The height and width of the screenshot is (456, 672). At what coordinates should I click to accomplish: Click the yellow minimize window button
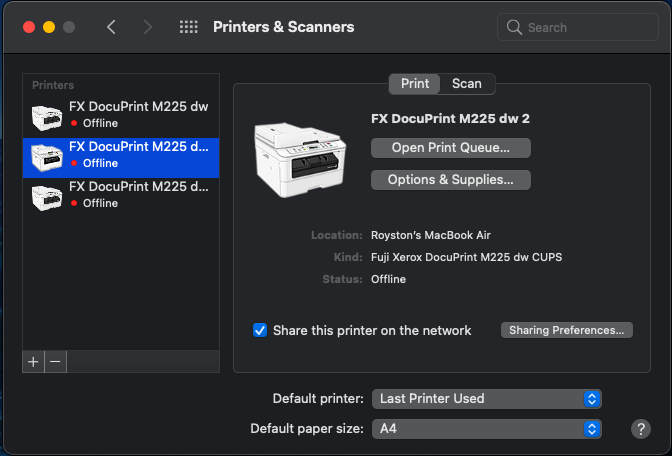(x=48, y=27)
